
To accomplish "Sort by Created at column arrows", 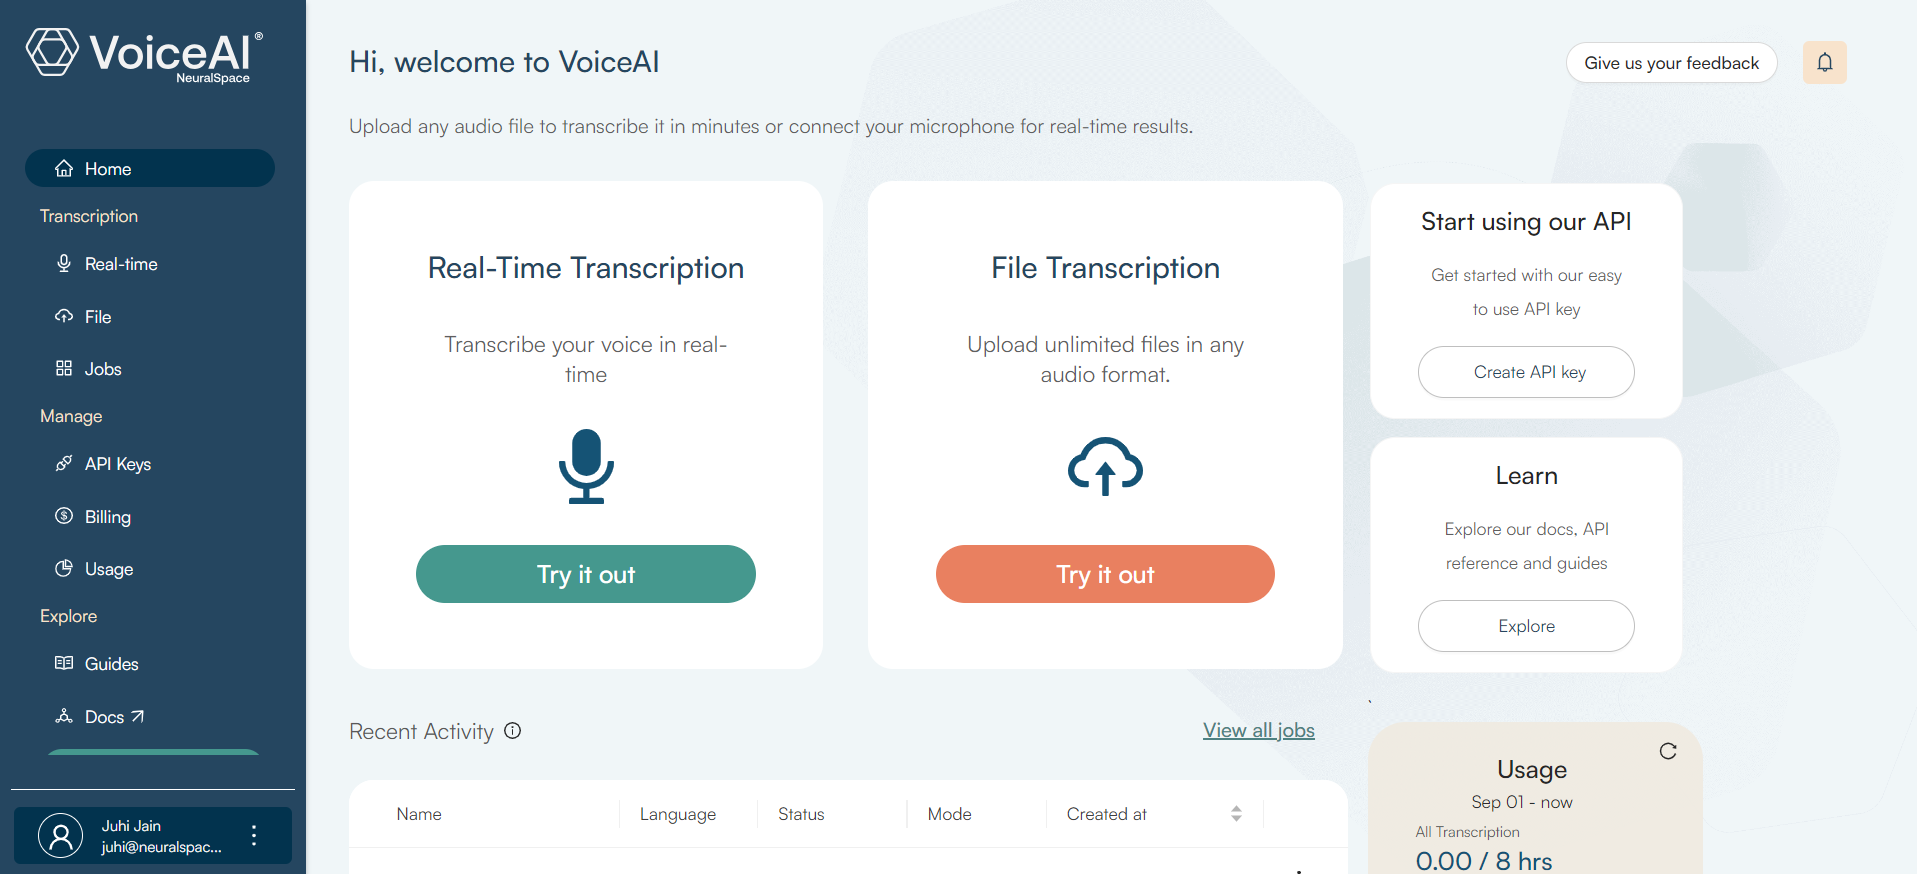I will coord(1237,814).
